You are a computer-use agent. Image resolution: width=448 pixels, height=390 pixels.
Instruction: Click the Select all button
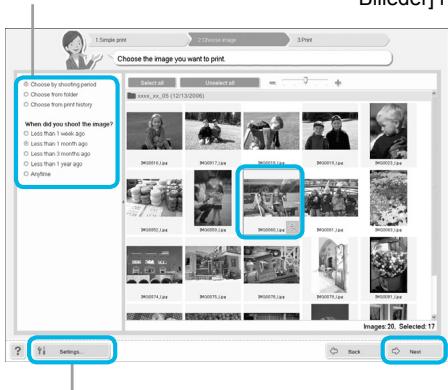coord(152,83)
